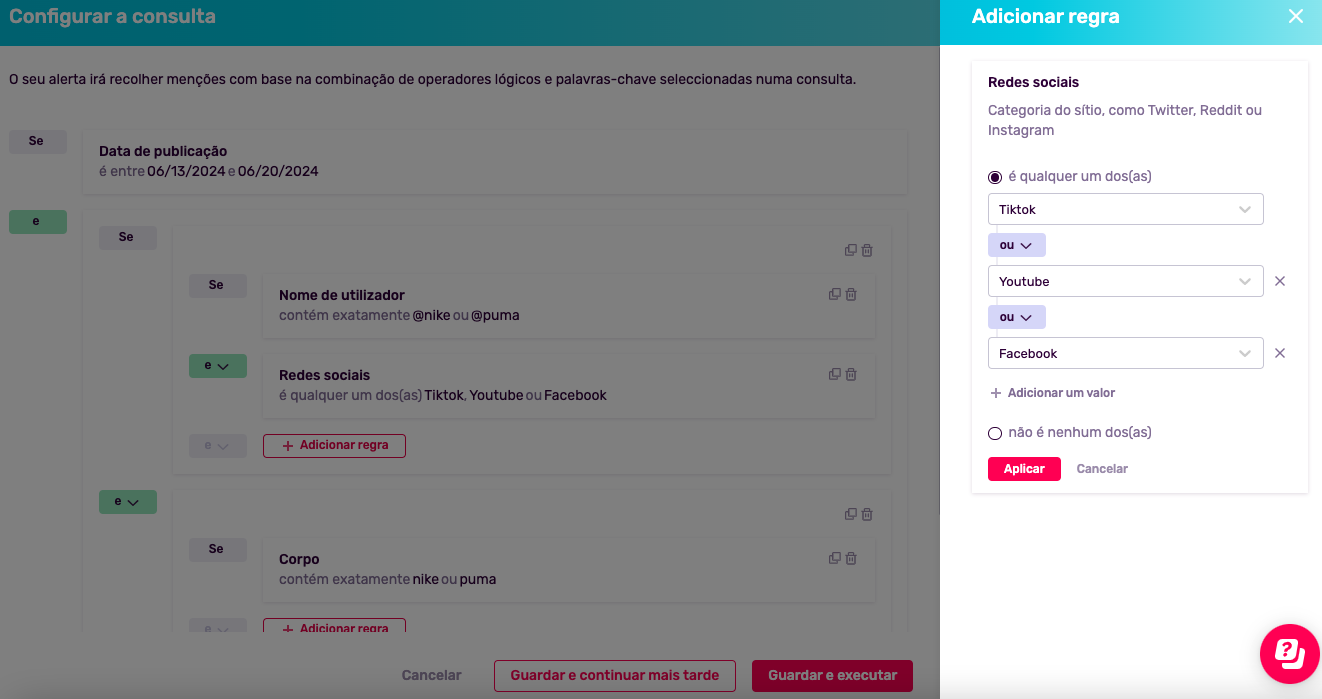The height and width of the screenshot is (699, 1322).
Task: Delete the Corpo rule
Action: (x=851, y=558)
